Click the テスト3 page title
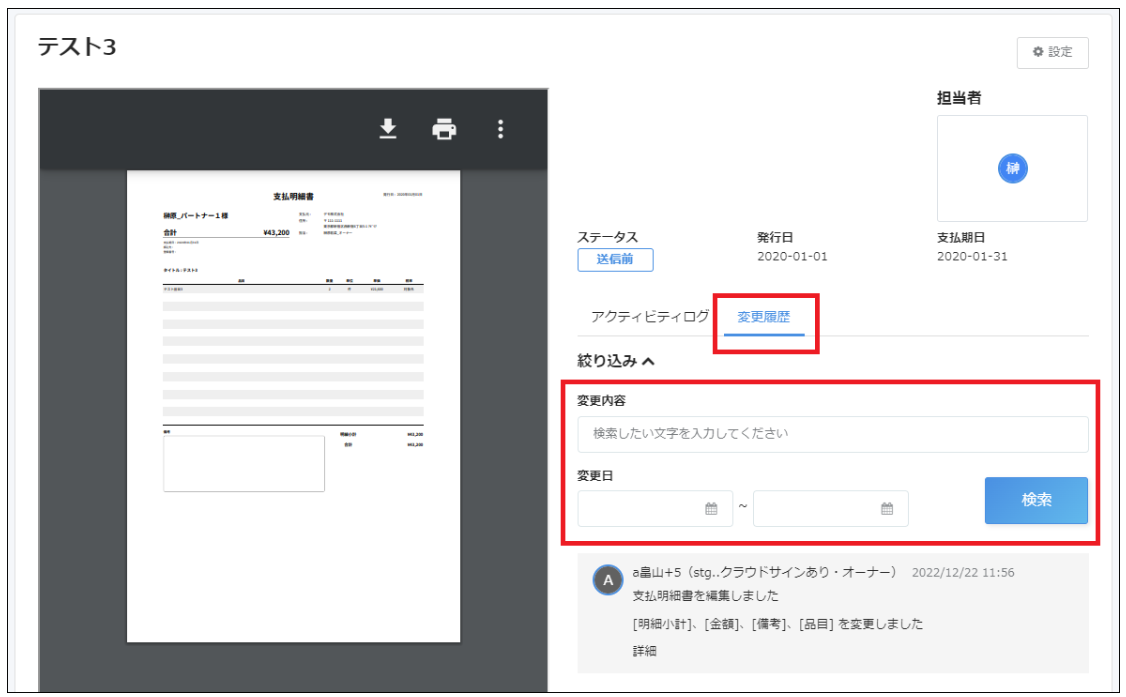 [x=77, y=47]
